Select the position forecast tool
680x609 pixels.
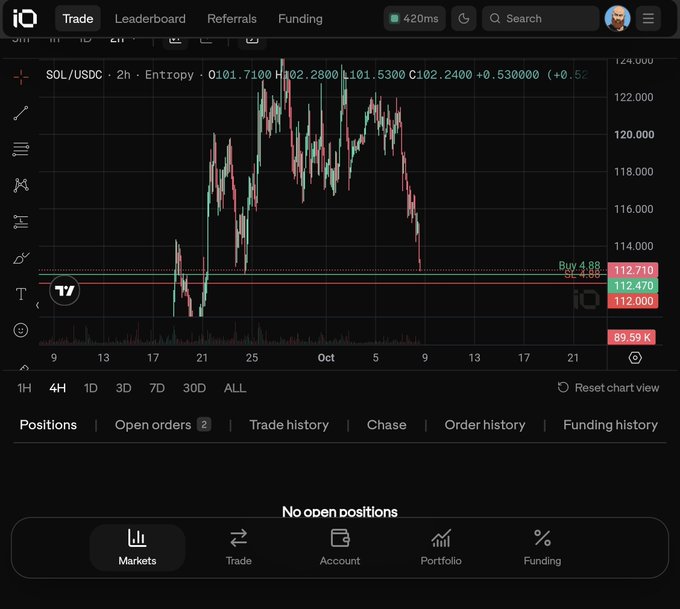(21, 222)
